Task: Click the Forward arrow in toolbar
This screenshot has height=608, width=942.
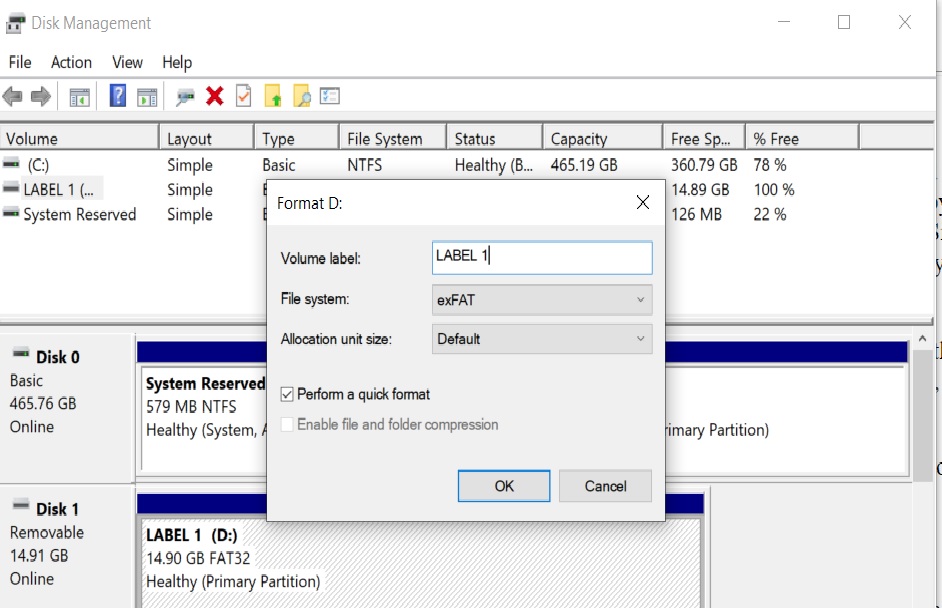Action: 41,96
